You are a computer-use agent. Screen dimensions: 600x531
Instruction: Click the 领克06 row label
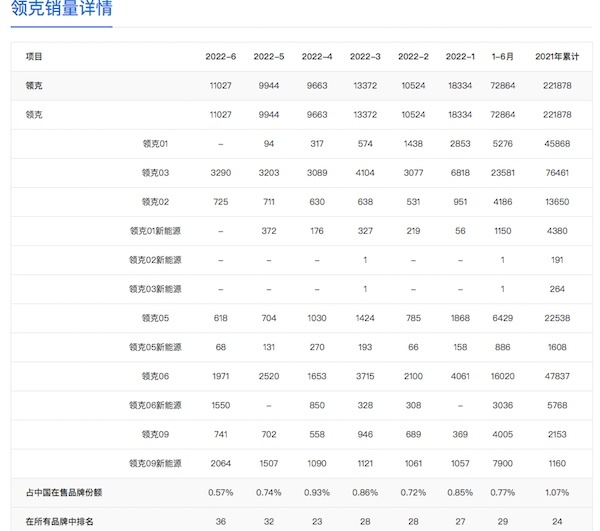155,376
